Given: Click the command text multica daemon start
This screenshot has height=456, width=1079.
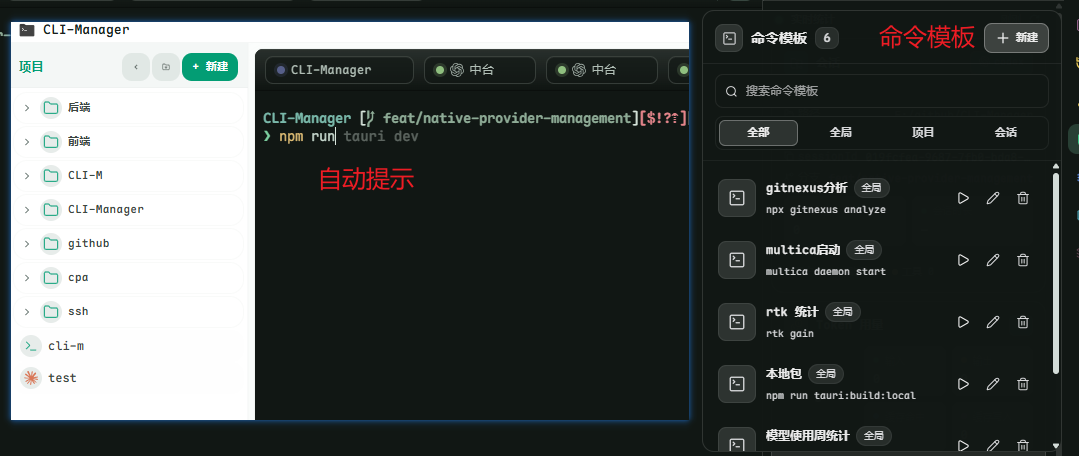Looking at the screenshot, I should [x=825, y=271].
